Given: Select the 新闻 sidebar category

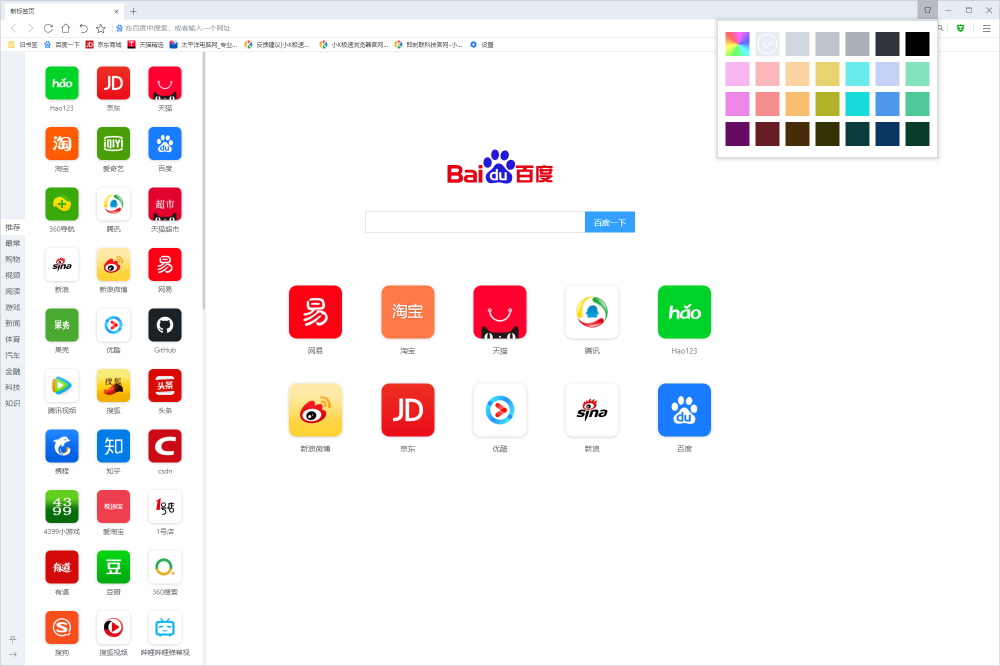Looking at the screenshot, I should pos(13,323).
